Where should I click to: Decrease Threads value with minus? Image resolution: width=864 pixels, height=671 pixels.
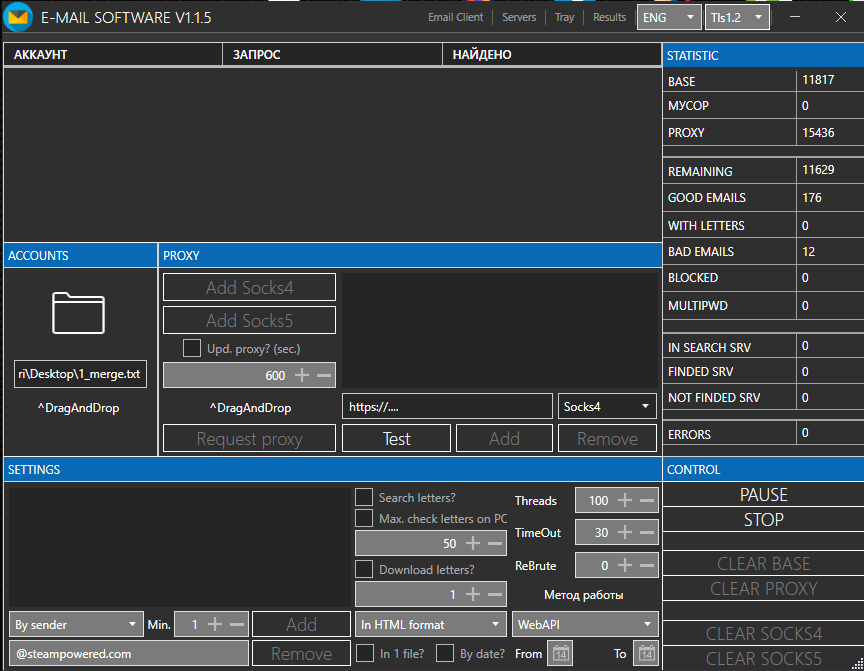pos(647,500)
